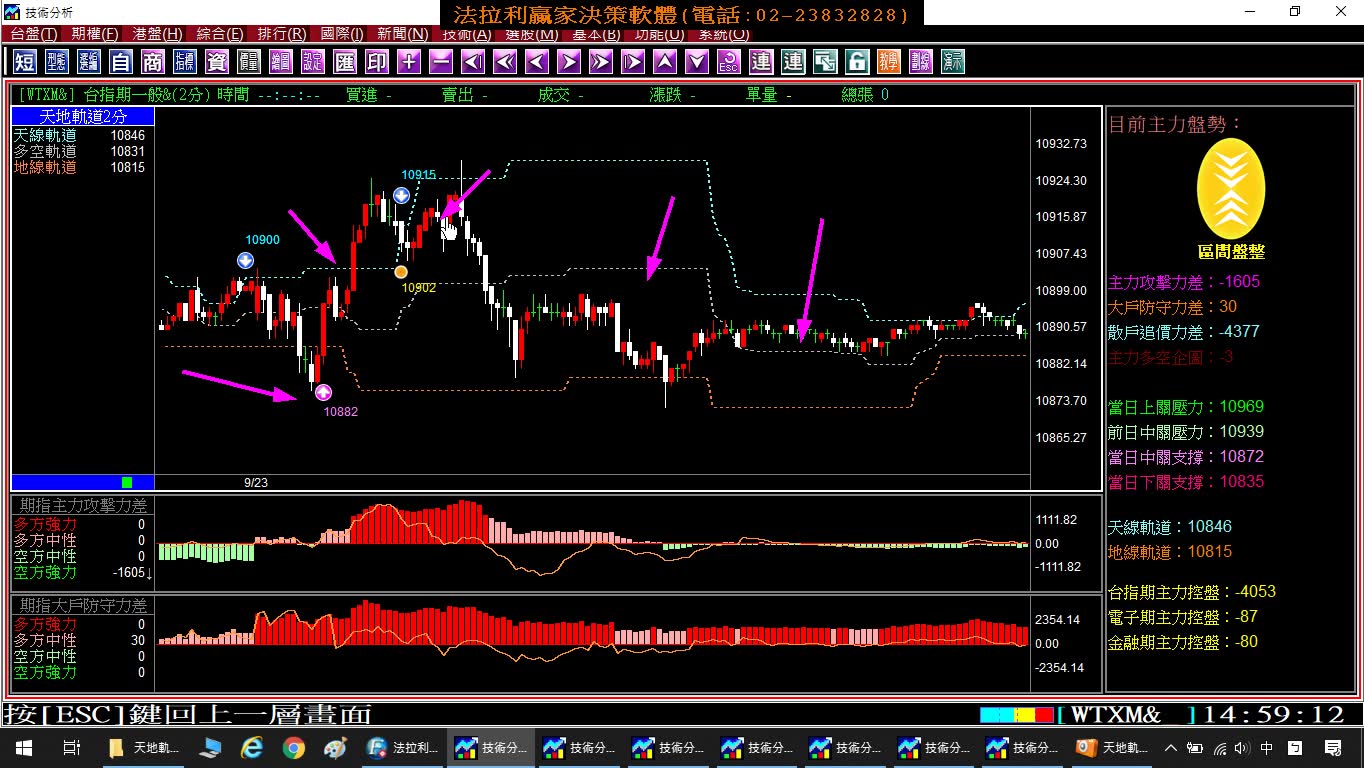Screen dimensions: 1364x768
Task: Click the 當日下關支撐 value 10835
Action: click(1242, 482)
